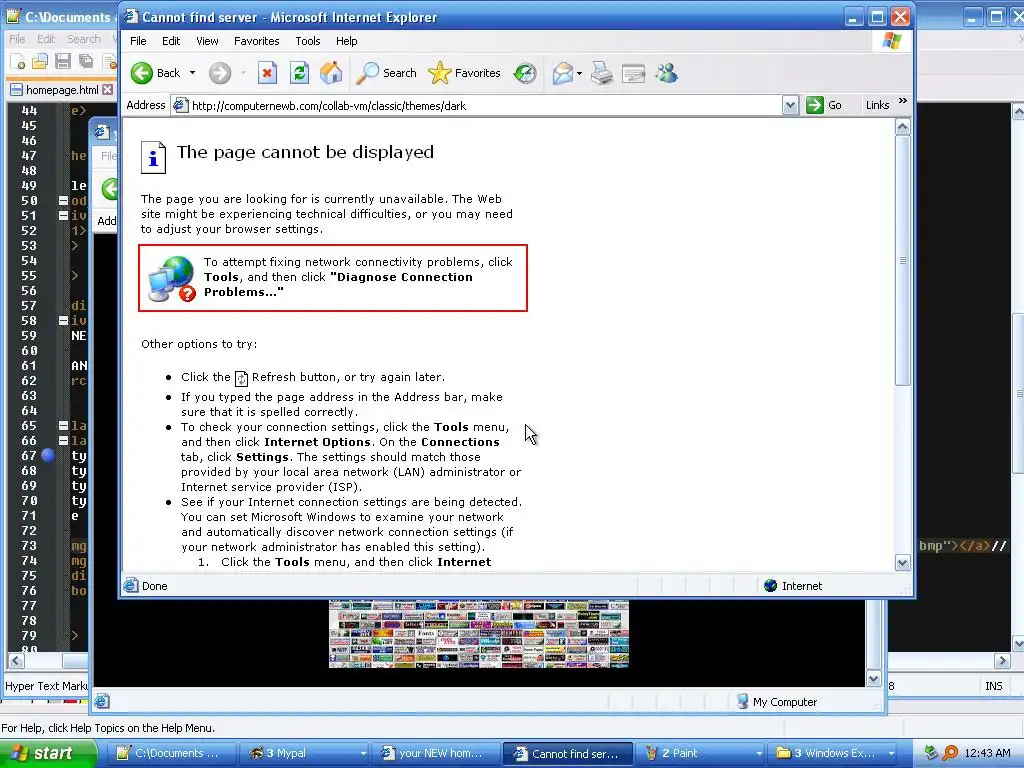Click the Done status icon in status bar
The width and height of the screenshot is (1024, 768).
(131, 586)
